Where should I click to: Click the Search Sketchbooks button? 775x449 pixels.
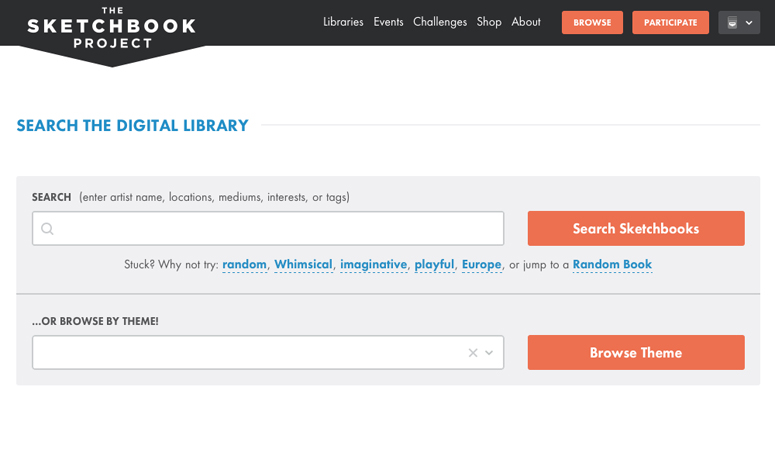point(635,228)
